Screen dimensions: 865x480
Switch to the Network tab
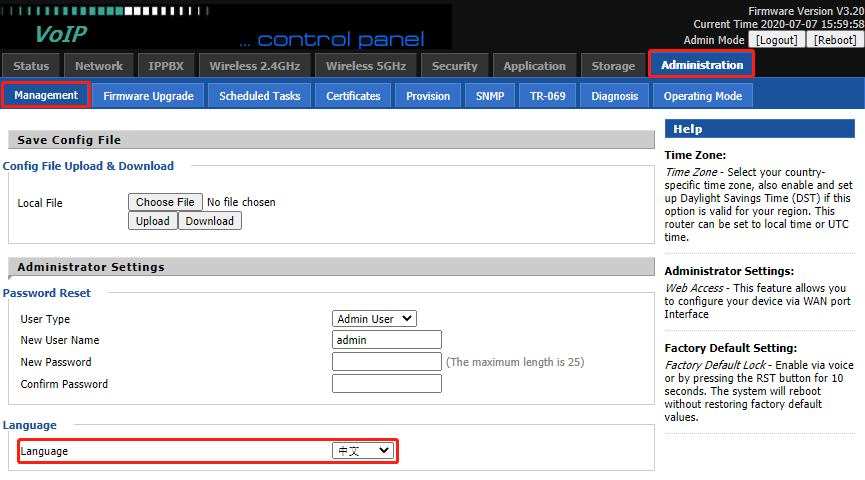pyautogui.click(x=99, y=66)
